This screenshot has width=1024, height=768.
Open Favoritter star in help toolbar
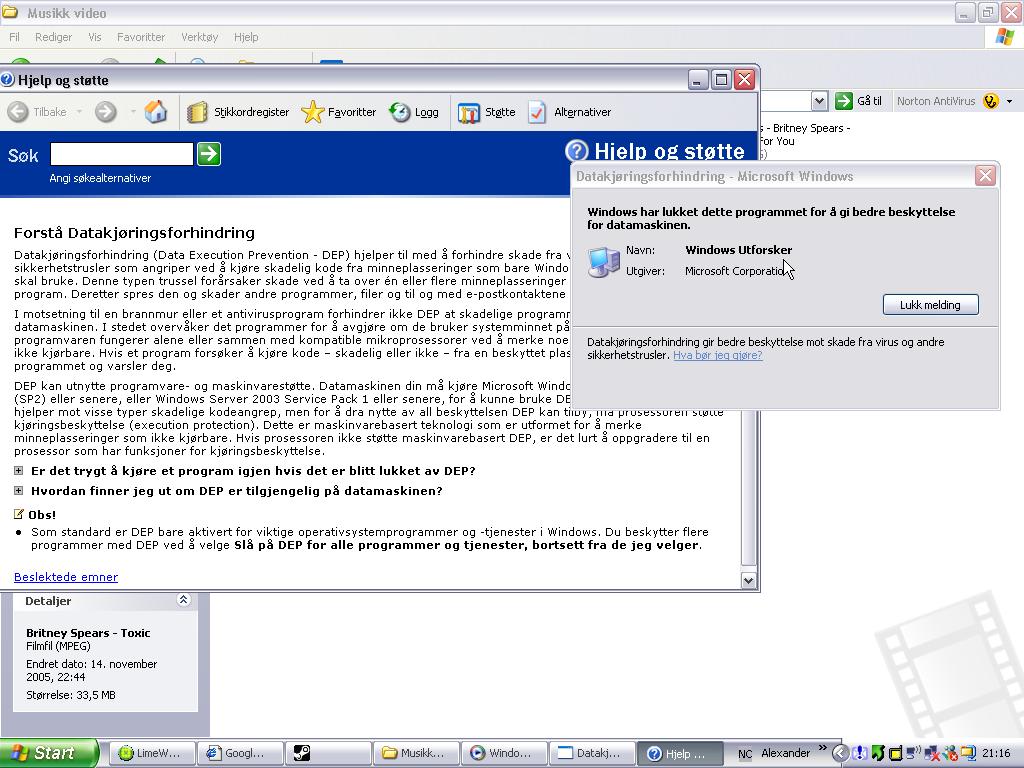tap(339, 112)
